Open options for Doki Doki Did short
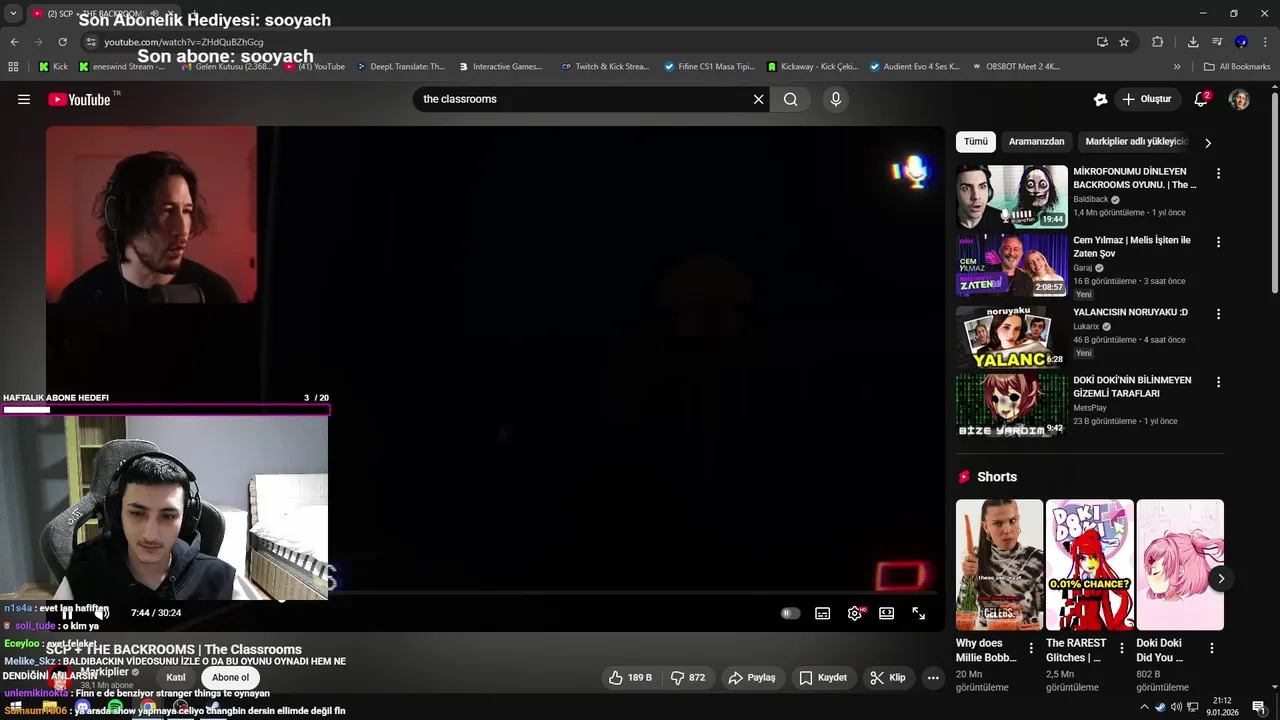This screenshot has height=720, width=1280. pyautogui.click(x=1212, y=648)
